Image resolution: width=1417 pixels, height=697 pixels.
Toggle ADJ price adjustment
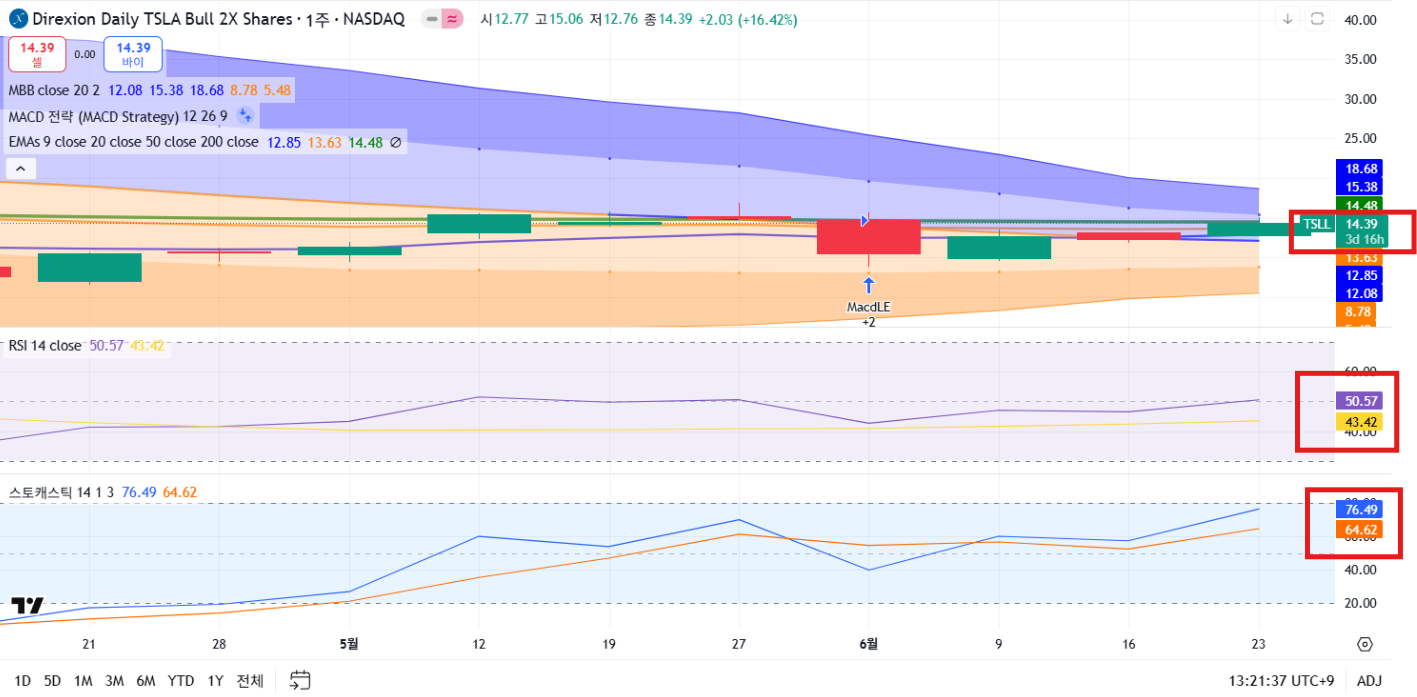coord(1369,681)
